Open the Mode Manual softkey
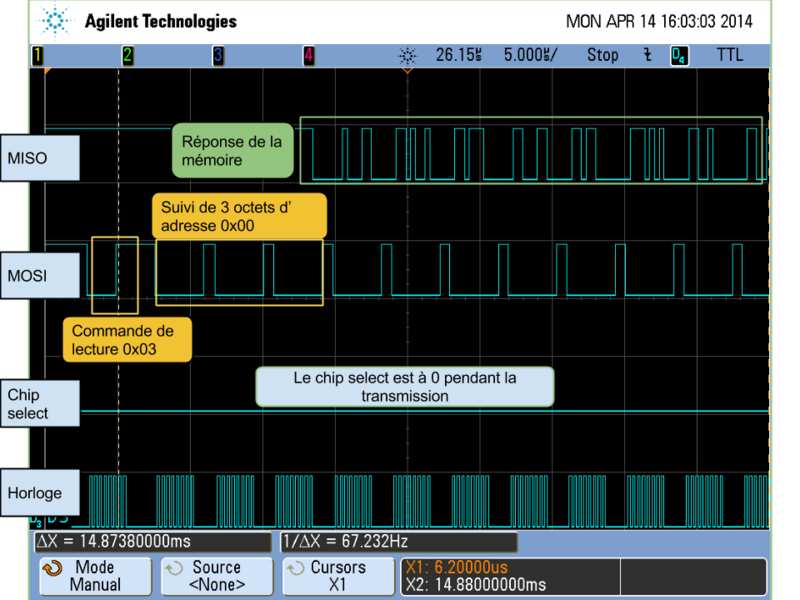This screenshot has height=600, width=800. point(95,576)
